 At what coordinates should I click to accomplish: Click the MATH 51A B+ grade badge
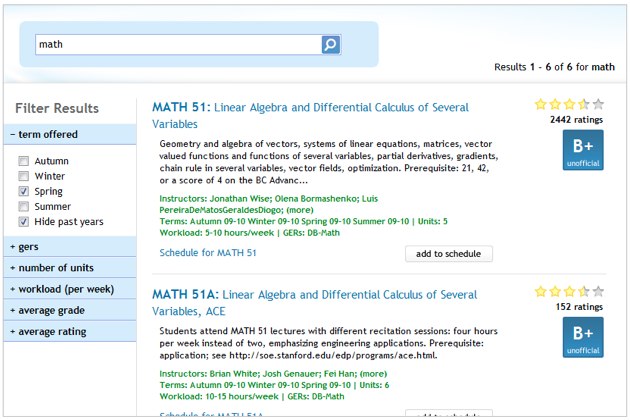(x=582, y=338)
